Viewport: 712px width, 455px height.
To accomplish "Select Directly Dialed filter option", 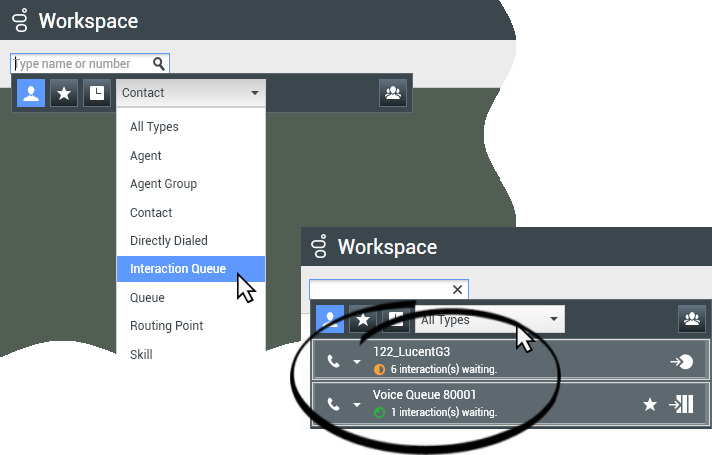I will pyautogui.click(x=168, y=241).
